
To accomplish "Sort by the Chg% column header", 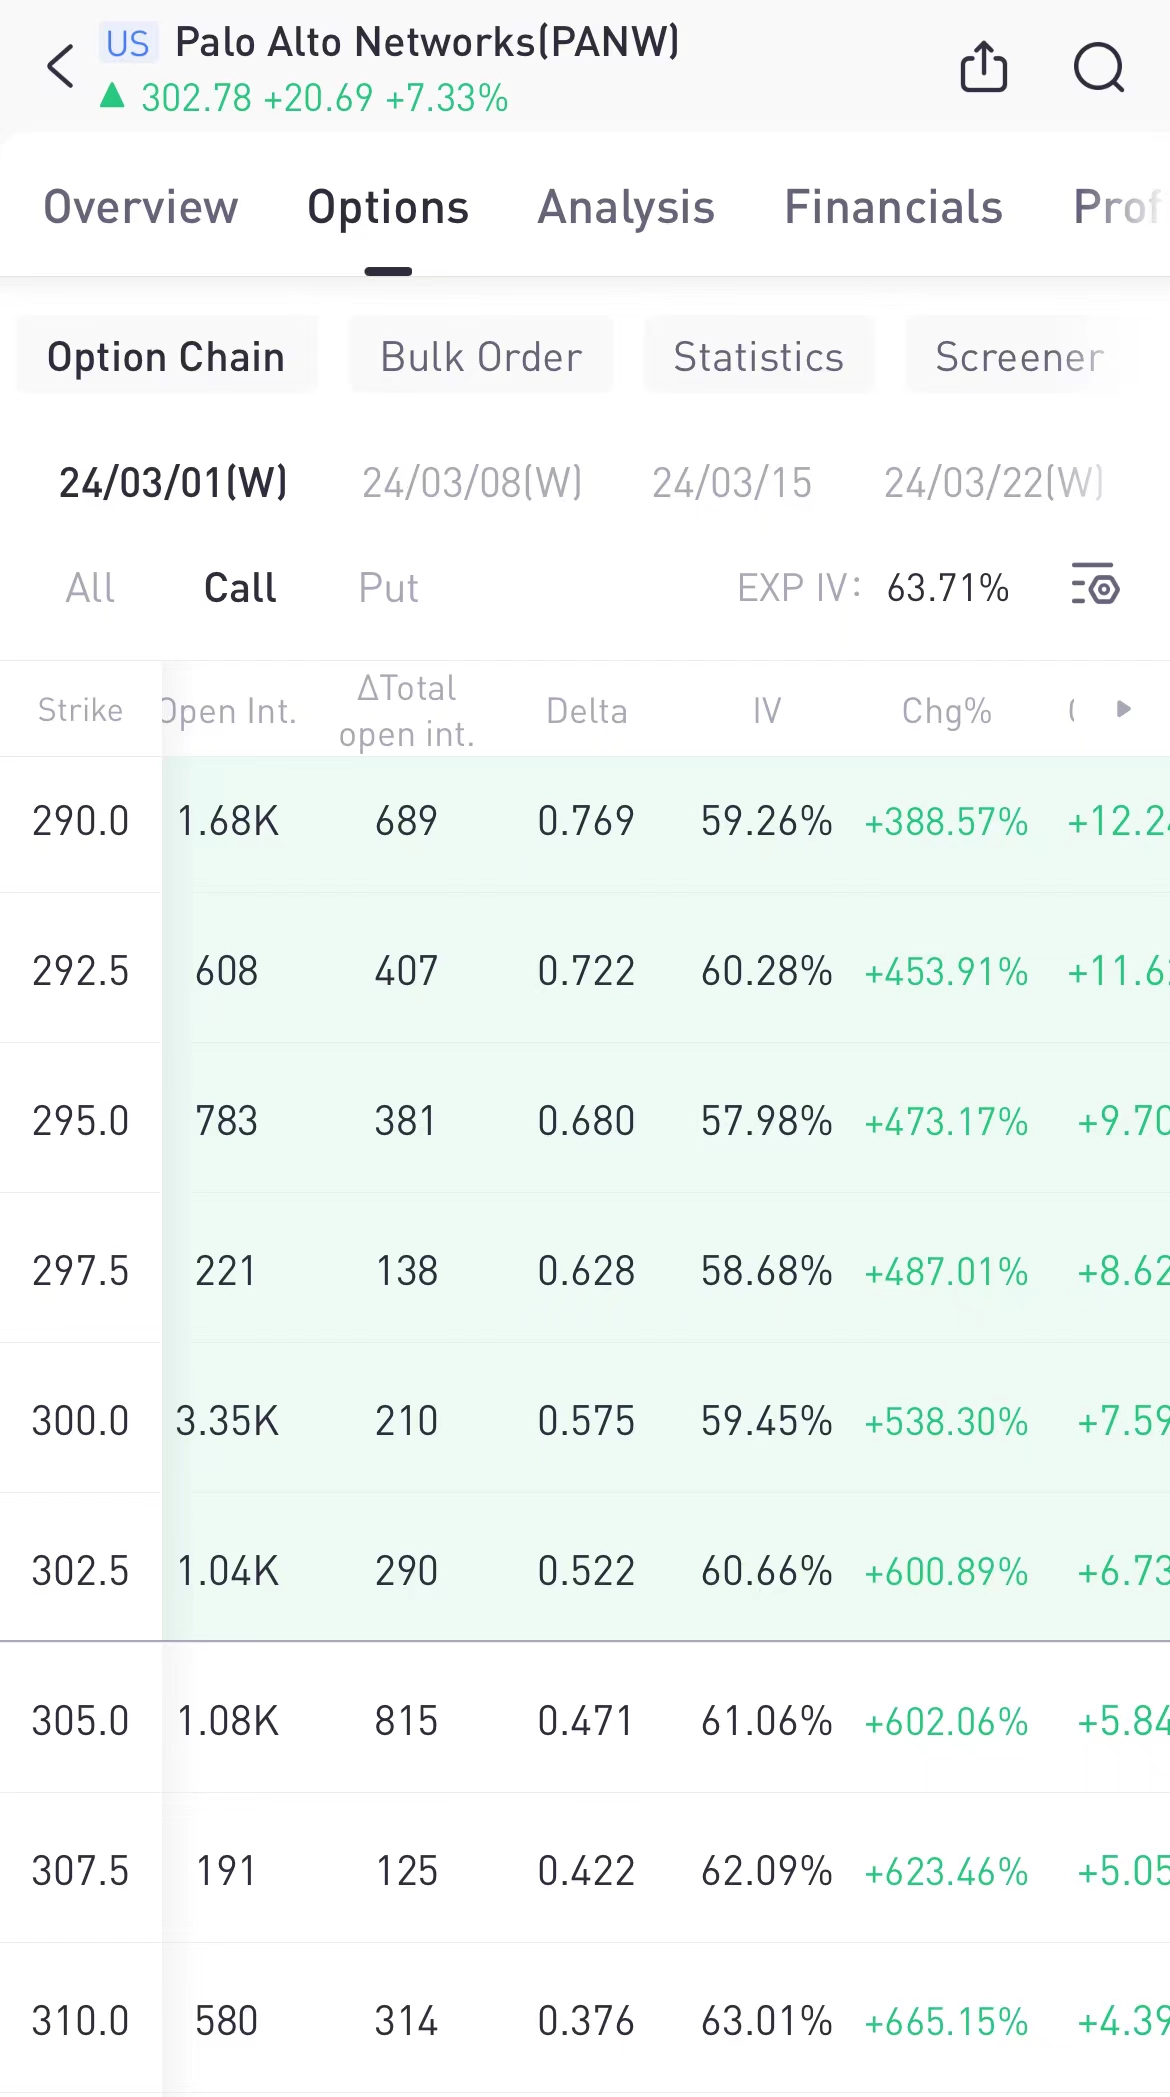I will (946, 711).
